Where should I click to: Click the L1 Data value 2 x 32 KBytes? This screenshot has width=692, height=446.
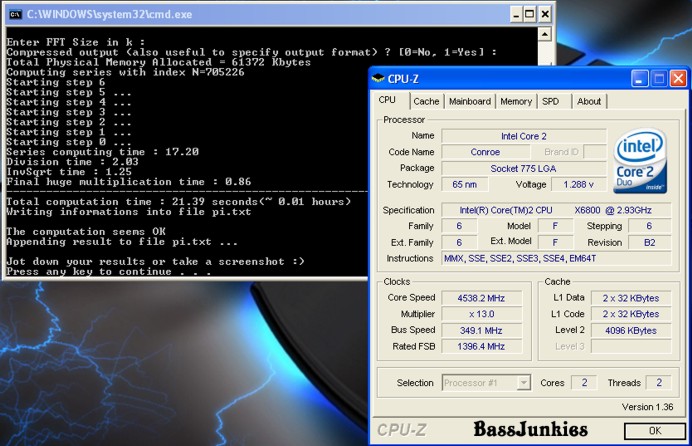pos(631,298)
